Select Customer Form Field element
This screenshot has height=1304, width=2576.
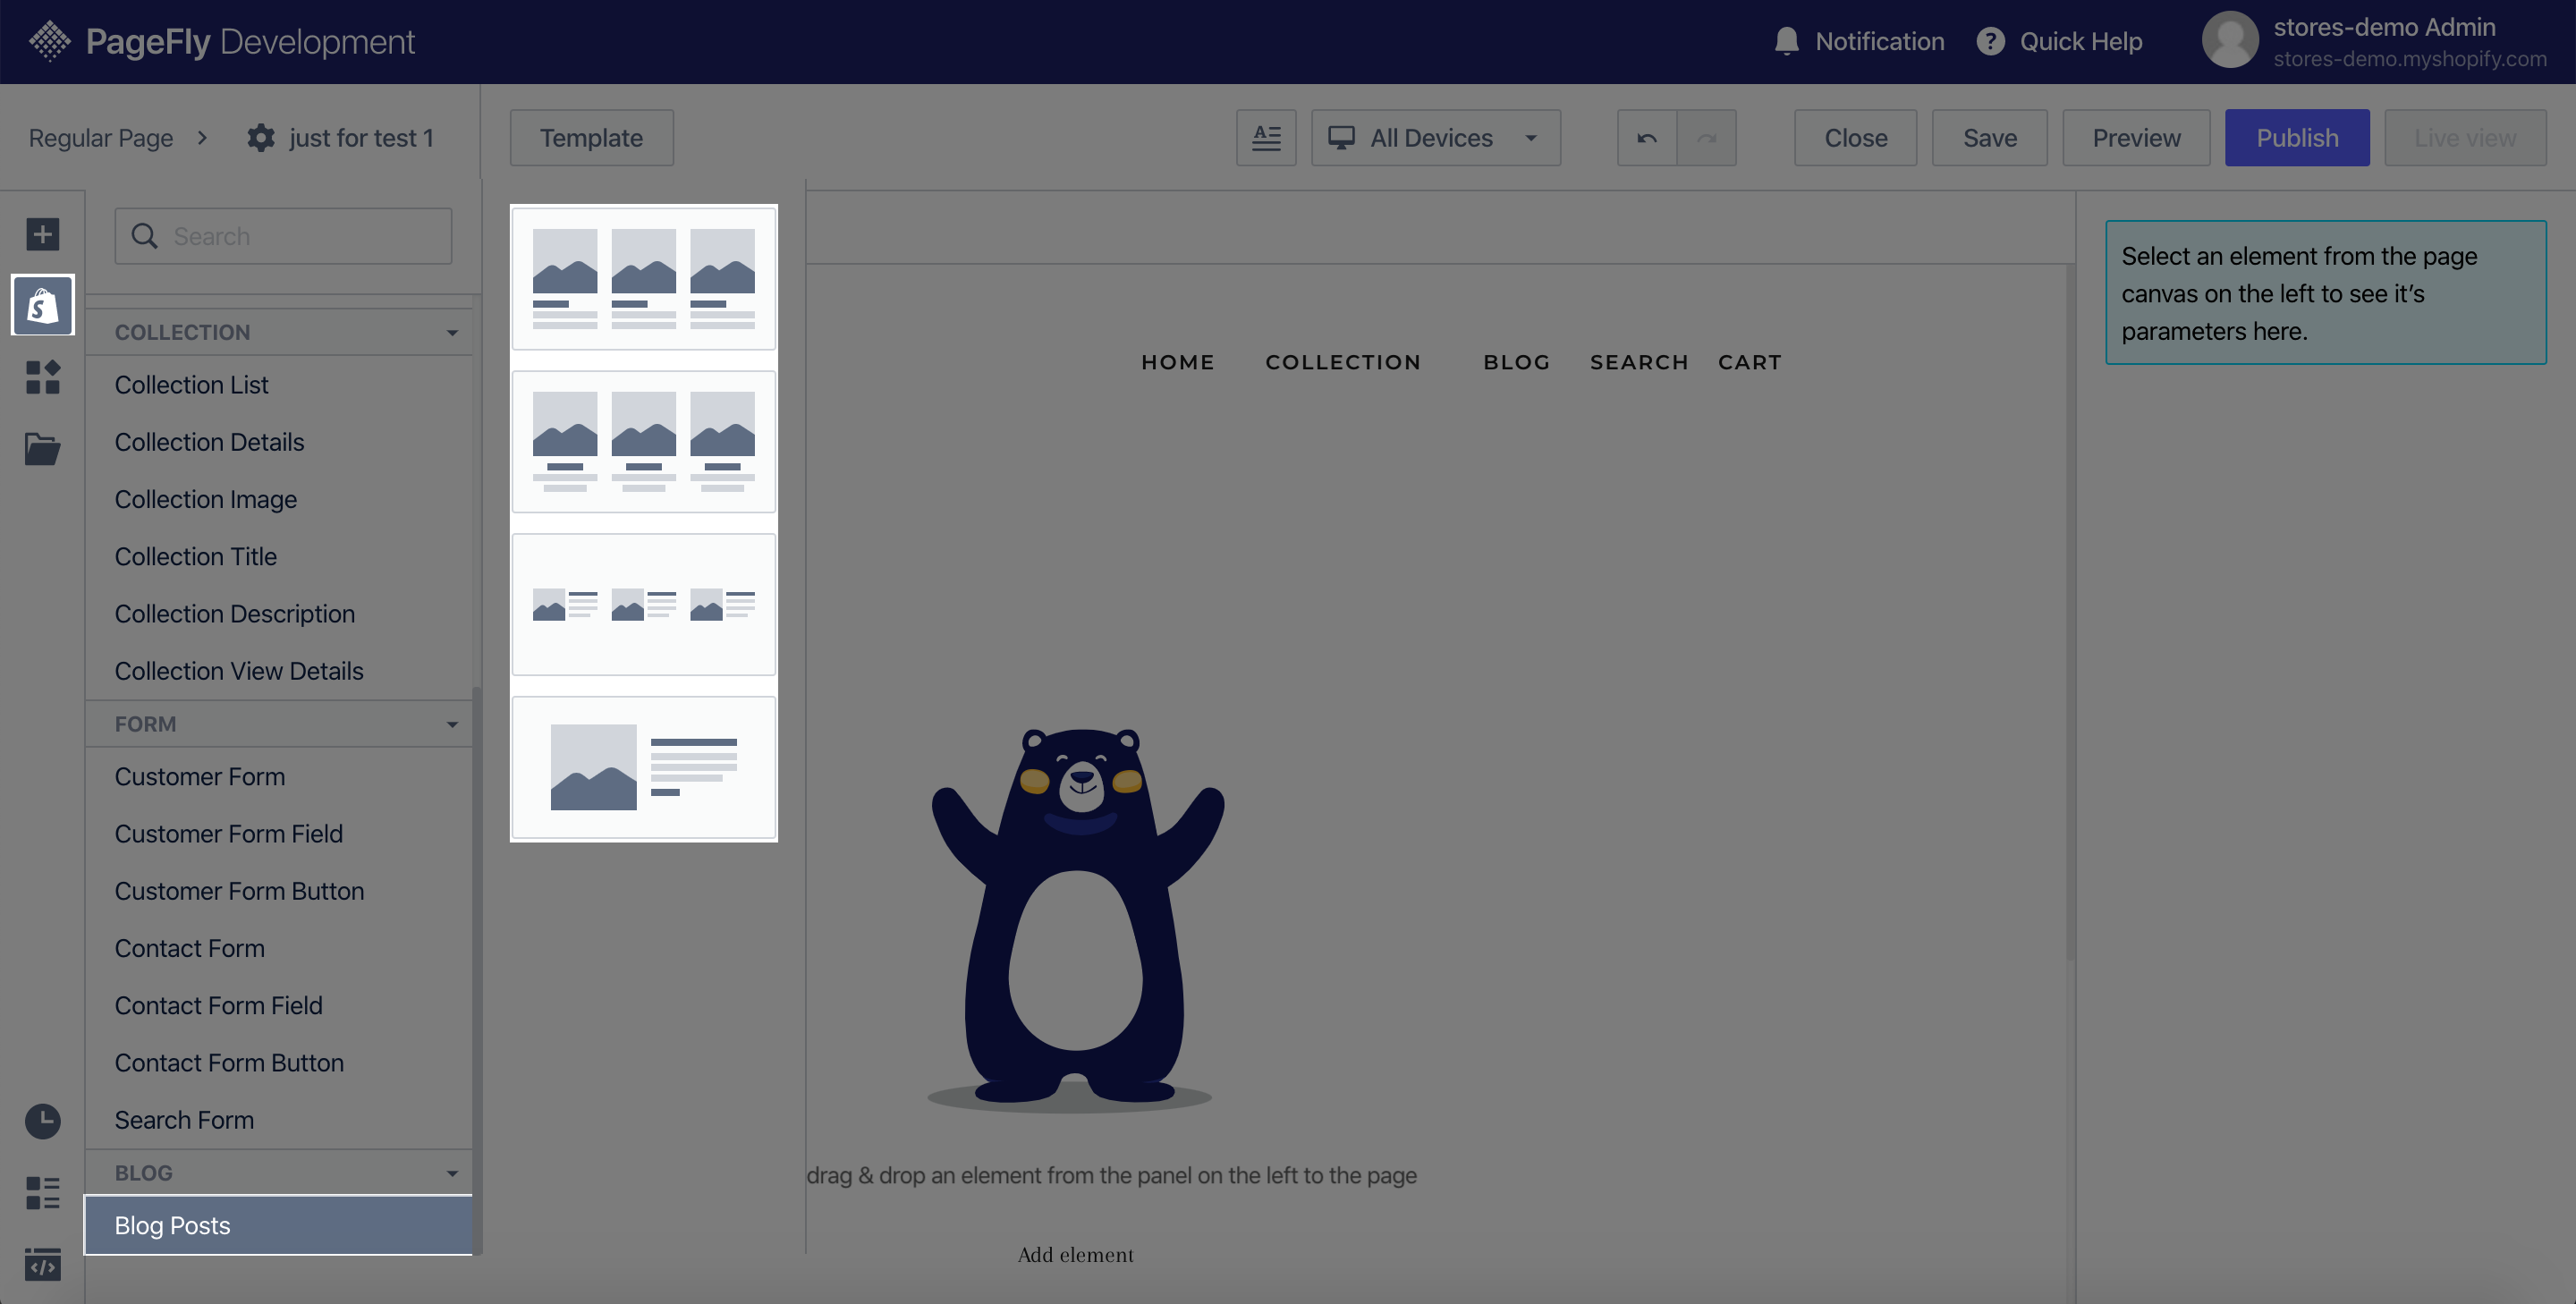tap(278, 834)
